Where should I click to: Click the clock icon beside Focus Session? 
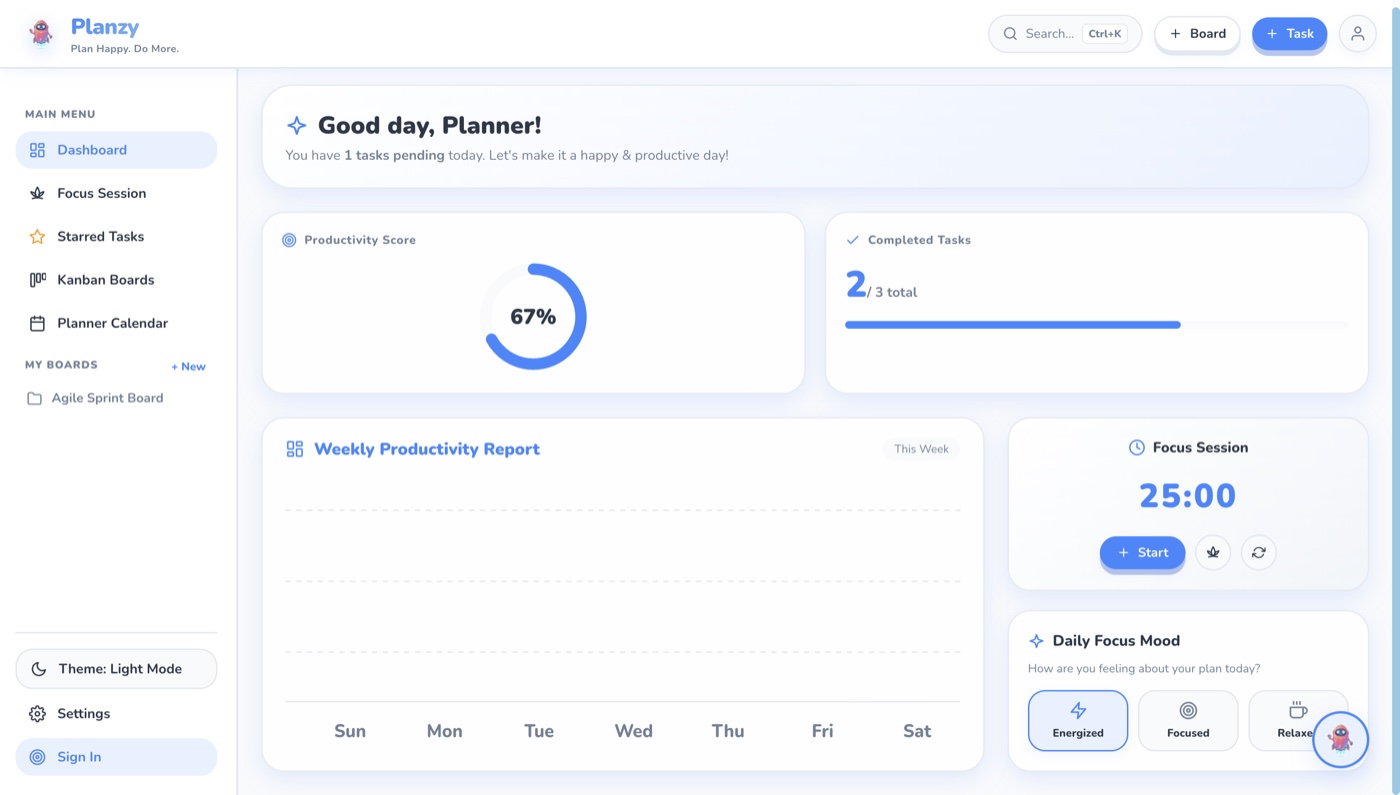(1137, 448)
